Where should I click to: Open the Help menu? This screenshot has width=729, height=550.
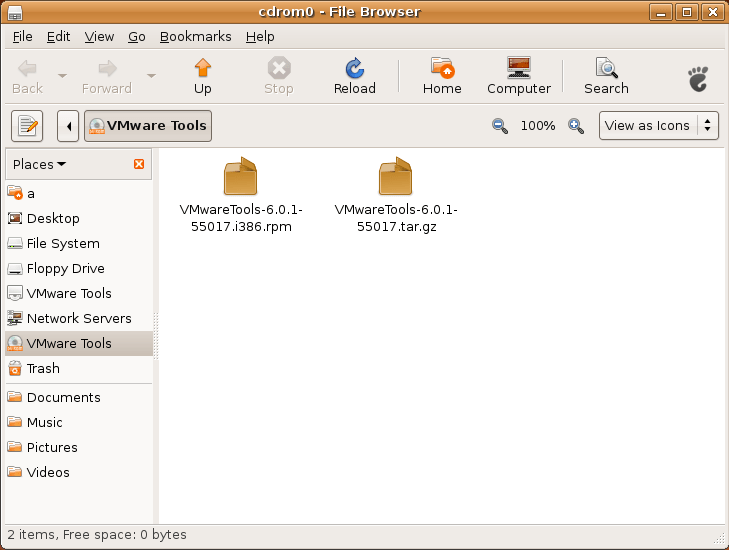pos(260,37)
